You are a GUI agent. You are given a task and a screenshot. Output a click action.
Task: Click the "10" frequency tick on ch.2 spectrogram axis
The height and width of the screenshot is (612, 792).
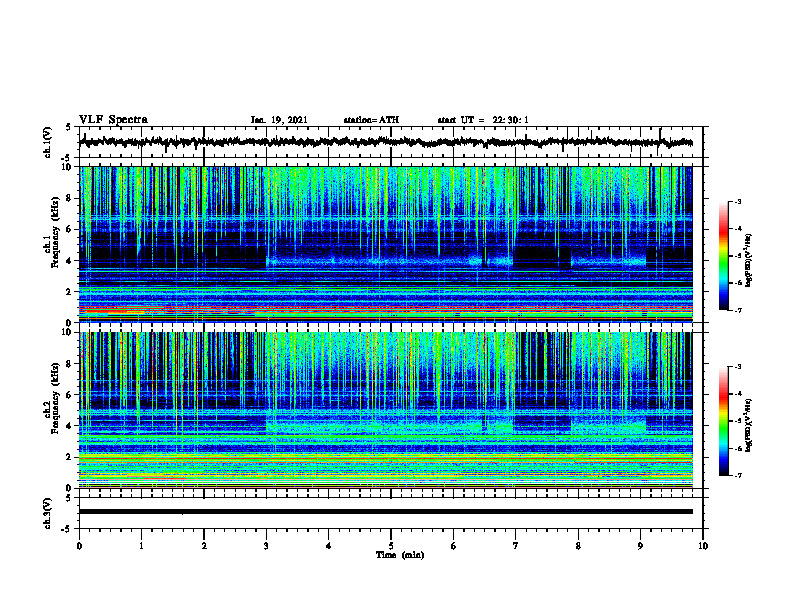click(69, 332)
